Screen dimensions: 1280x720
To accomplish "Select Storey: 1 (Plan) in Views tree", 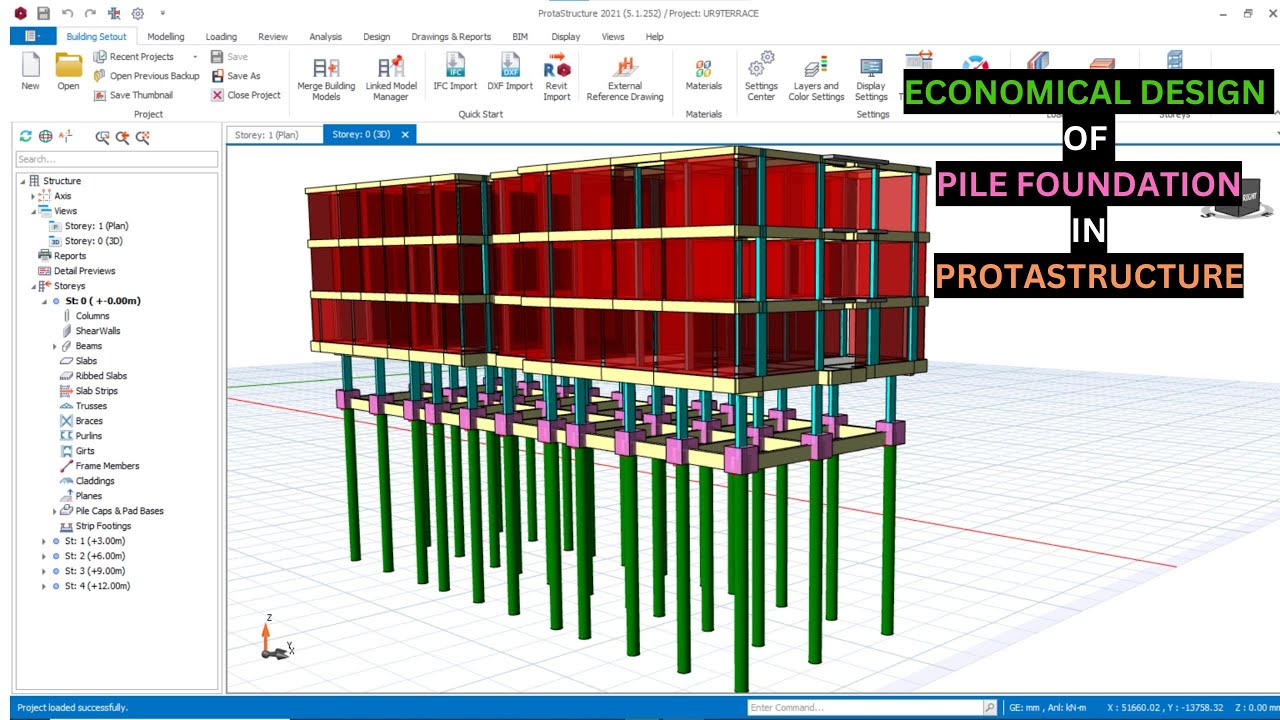I will [x=96, y=226].
